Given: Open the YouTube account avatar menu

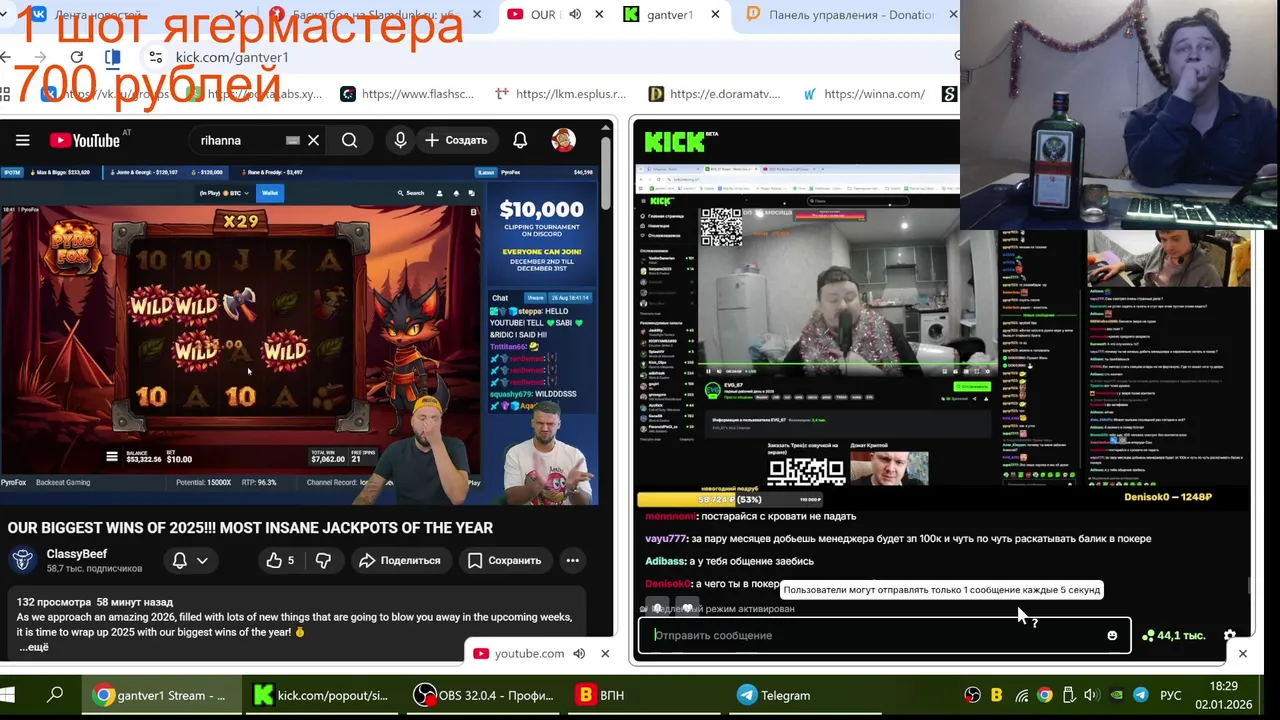Looking at the screenshot, I should click(x=564, y=141).
